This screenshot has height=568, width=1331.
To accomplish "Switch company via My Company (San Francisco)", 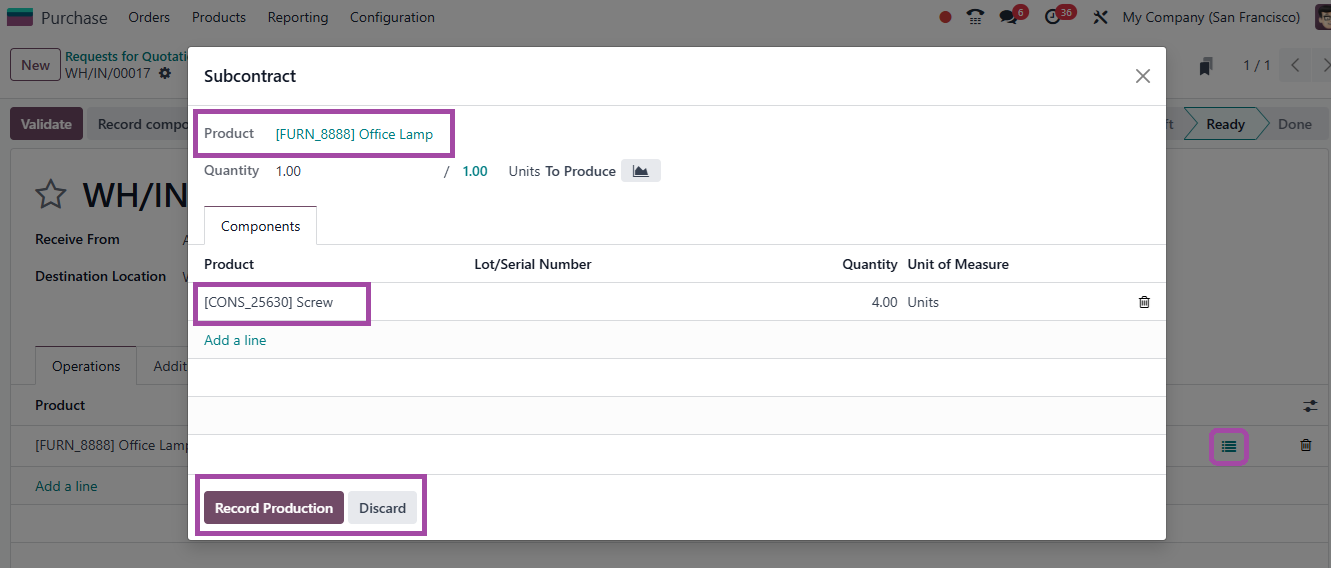I will (1211, 17).
